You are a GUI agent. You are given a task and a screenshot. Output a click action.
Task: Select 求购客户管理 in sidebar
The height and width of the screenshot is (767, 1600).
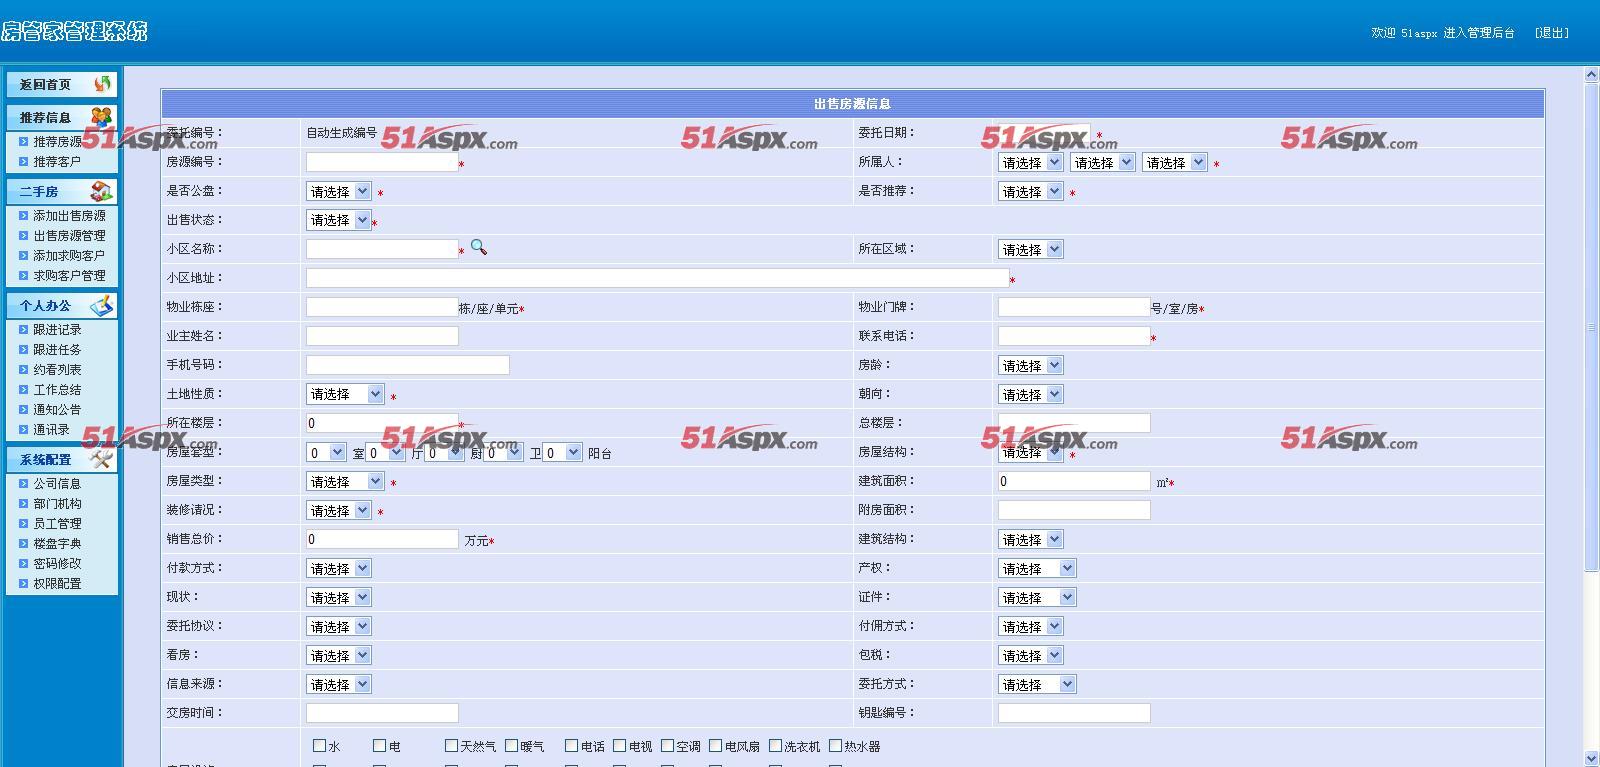click(x=69, y=275)
